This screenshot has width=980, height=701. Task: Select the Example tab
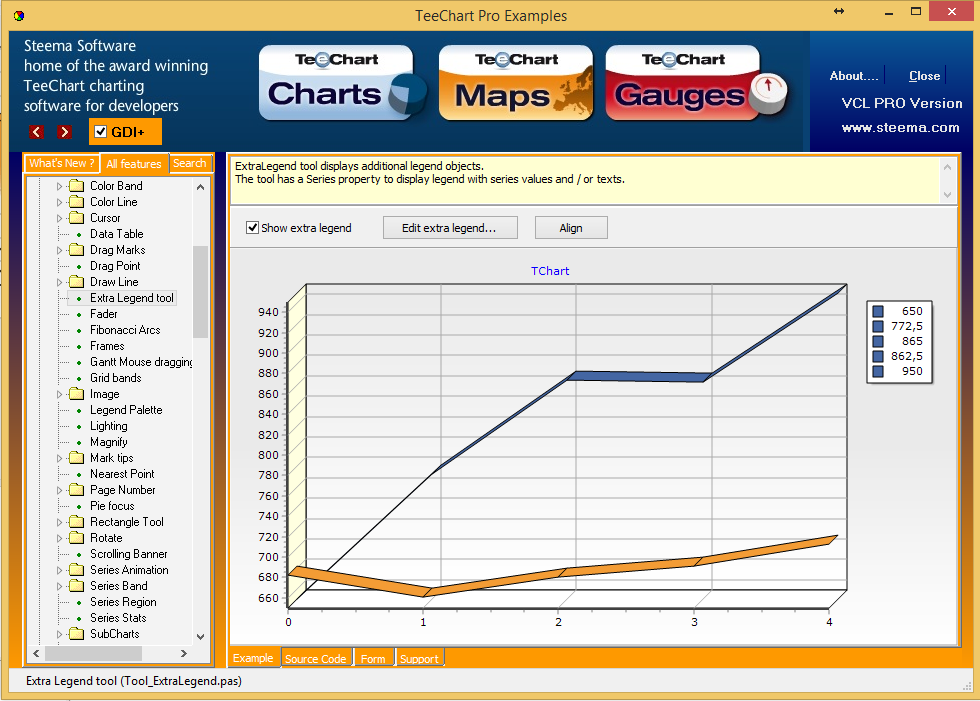[253, 658]
